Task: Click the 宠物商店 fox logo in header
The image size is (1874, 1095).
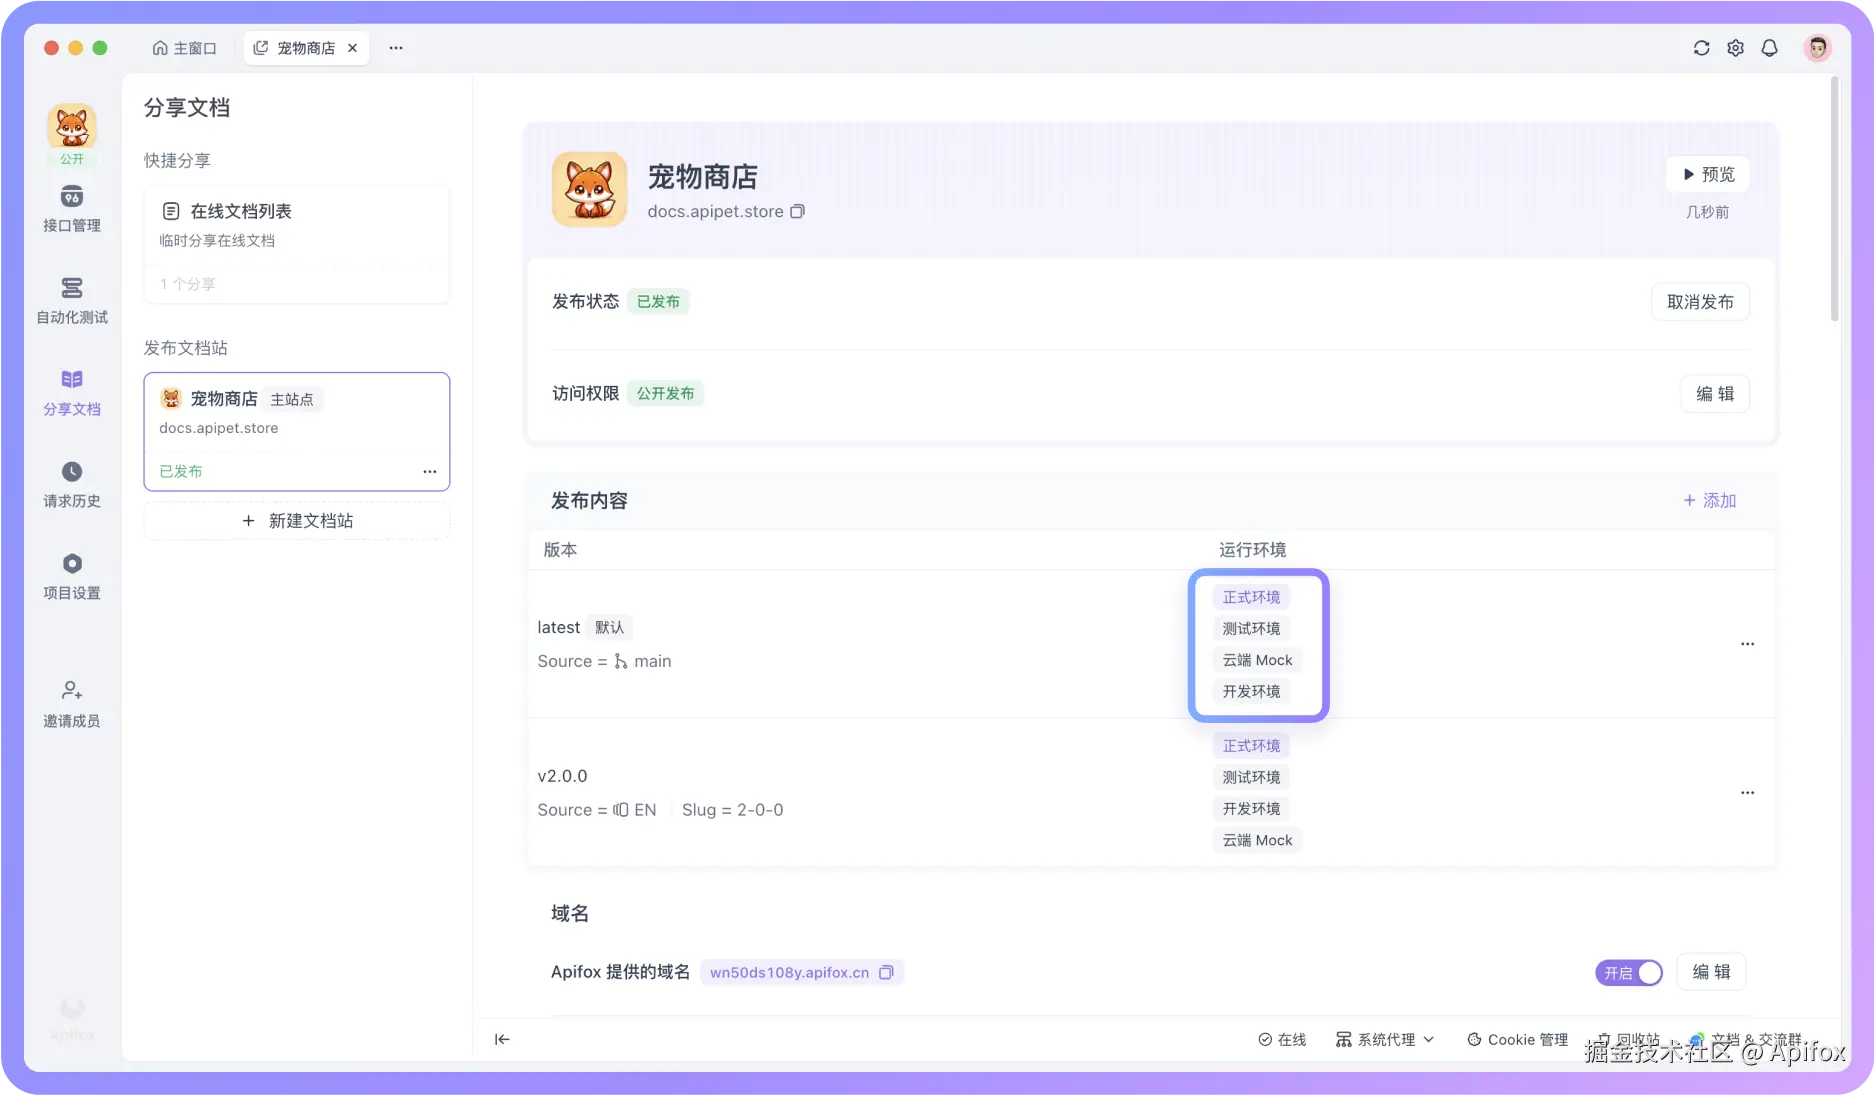Action: point(590,189)
